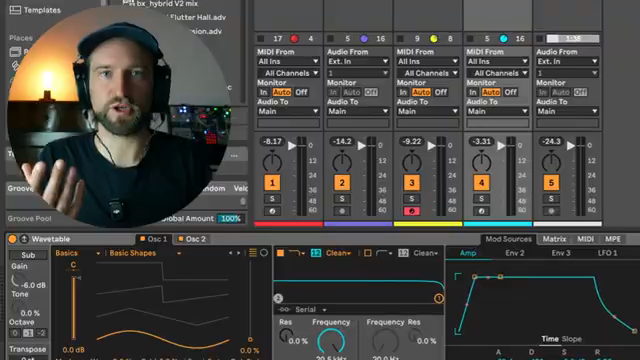The image size is (640, 360).
Task: Arm track 2 for recording
Action: (342, 211)
